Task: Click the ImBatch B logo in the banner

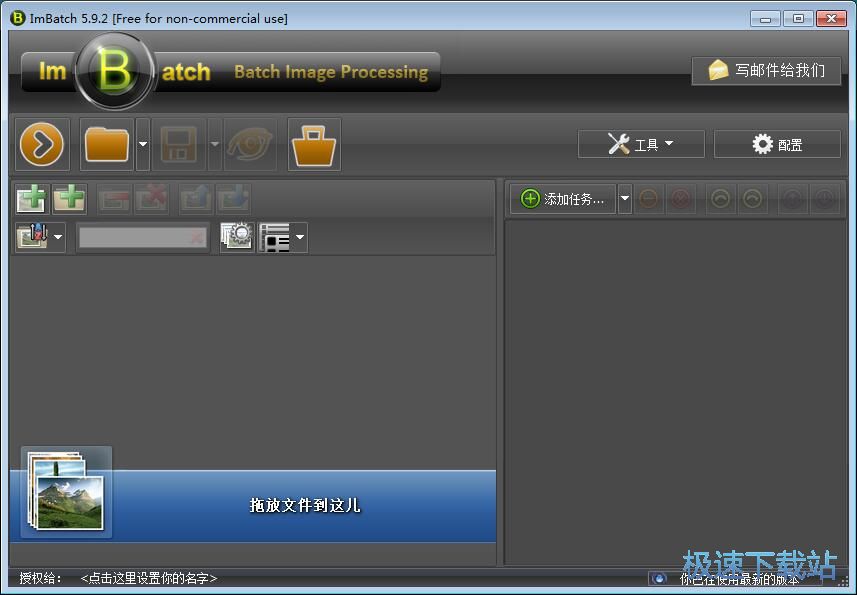Action: 114,70
